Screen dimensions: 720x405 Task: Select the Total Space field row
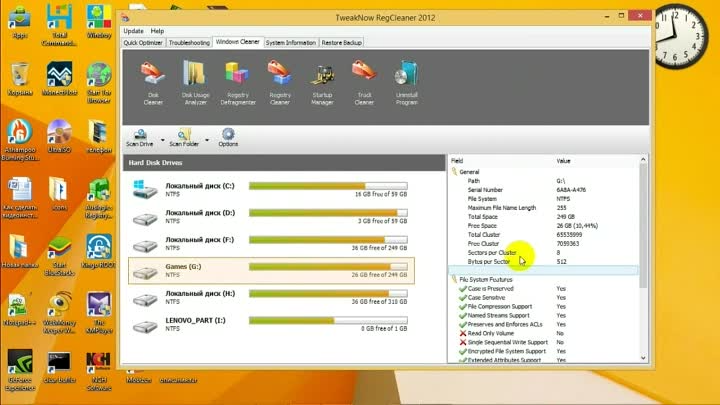(544, 217)
